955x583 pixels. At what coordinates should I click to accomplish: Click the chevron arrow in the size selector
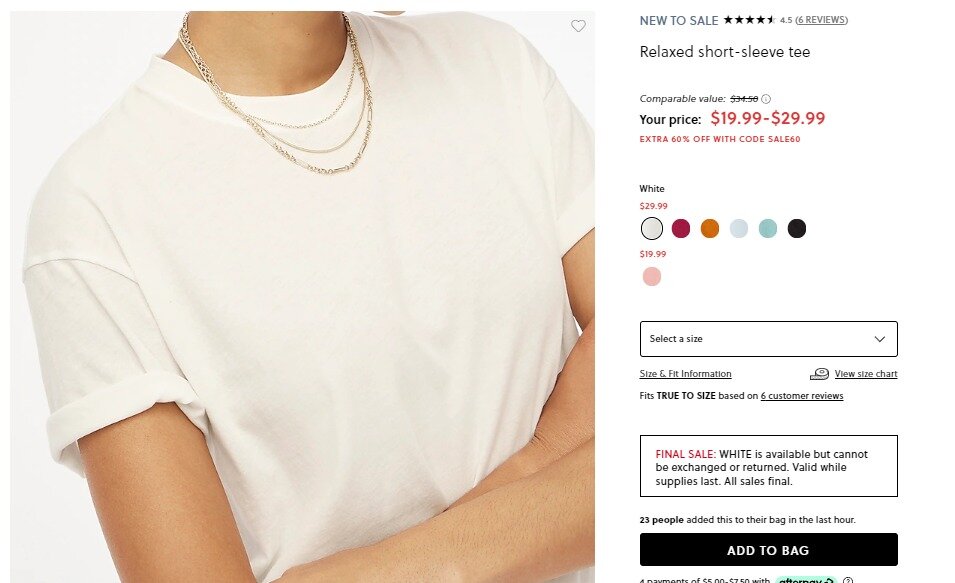pos(880,339)
